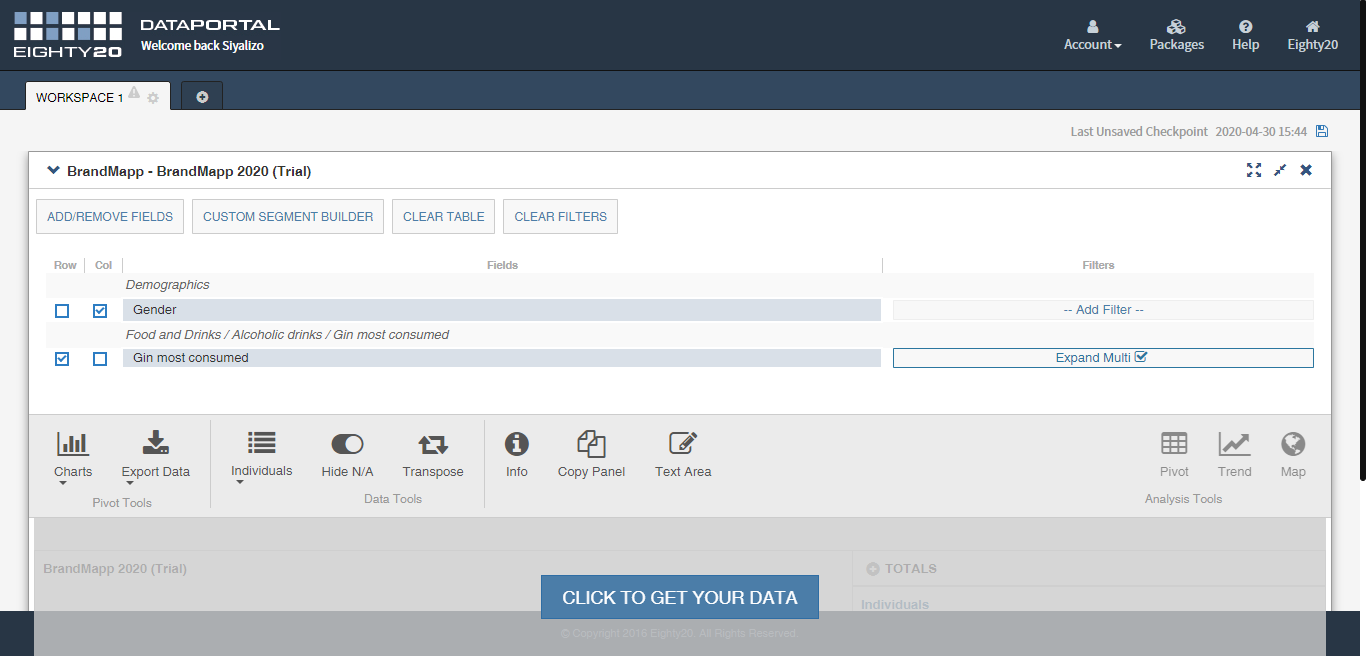Open Workspace 1 settings gear
This screenshot has width=1366, height=656.
pos(153,98)
